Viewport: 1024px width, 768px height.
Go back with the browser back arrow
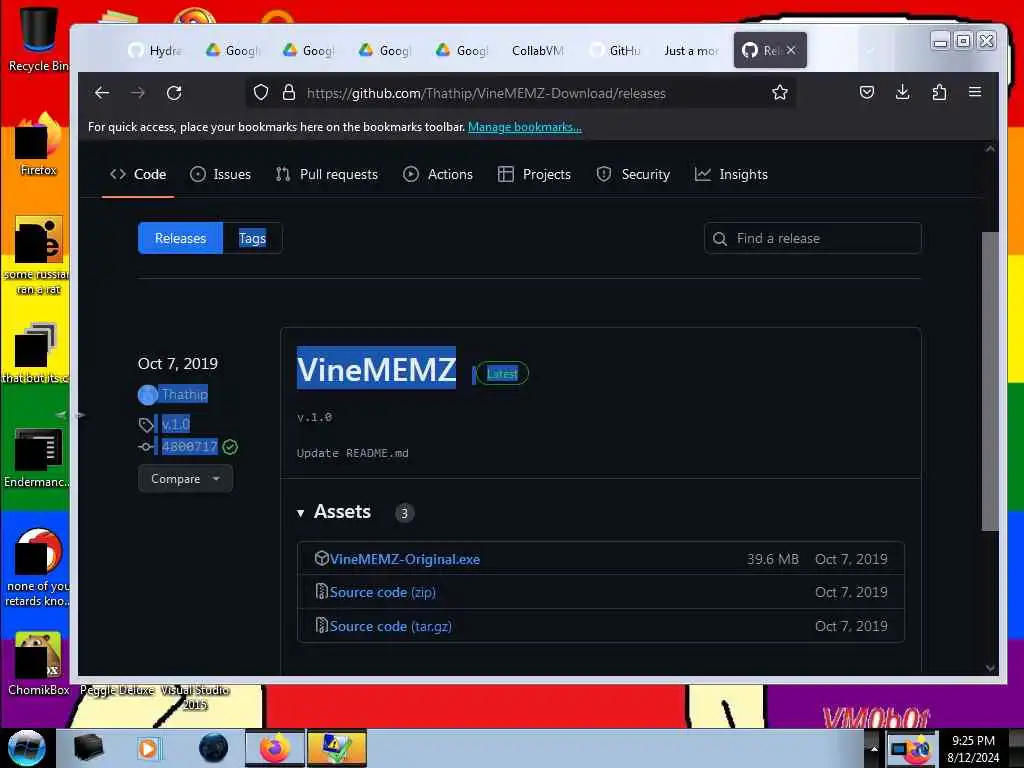pyautogui.click(x=102, y=93)
